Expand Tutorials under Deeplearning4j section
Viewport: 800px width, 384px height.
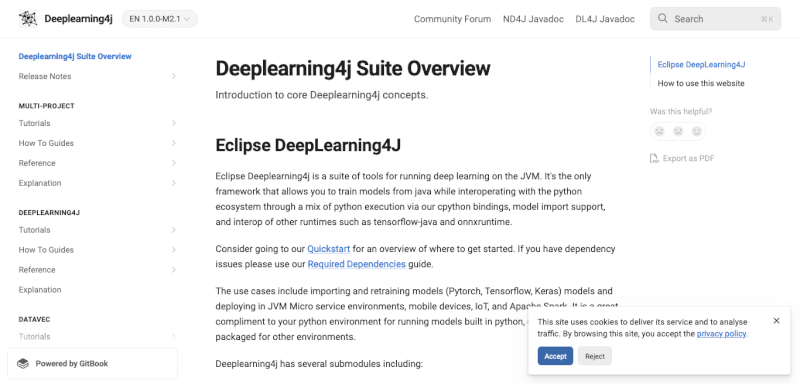pos(173,230)
